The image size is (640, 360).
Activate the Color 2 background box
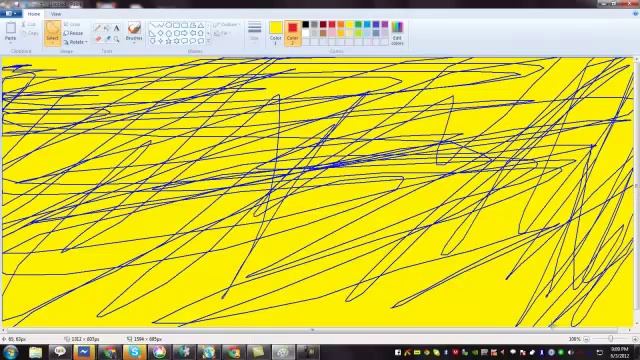(292, 33)
